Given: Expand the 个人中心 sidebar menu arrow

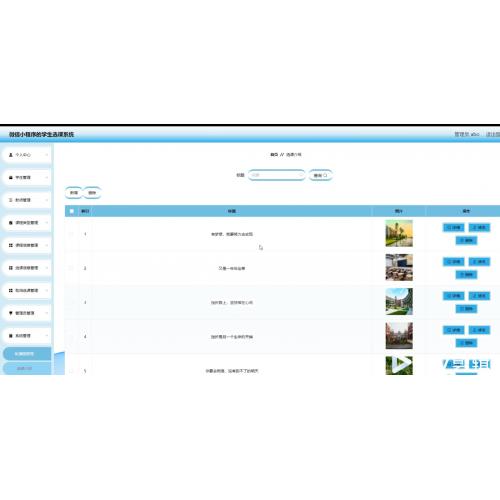Looking at the screenshot, I should pos(46,155).
